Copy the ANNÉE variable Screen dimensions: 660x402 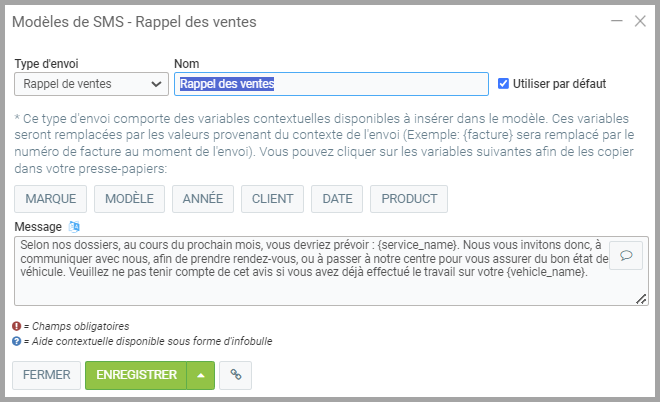pos(203,199)
